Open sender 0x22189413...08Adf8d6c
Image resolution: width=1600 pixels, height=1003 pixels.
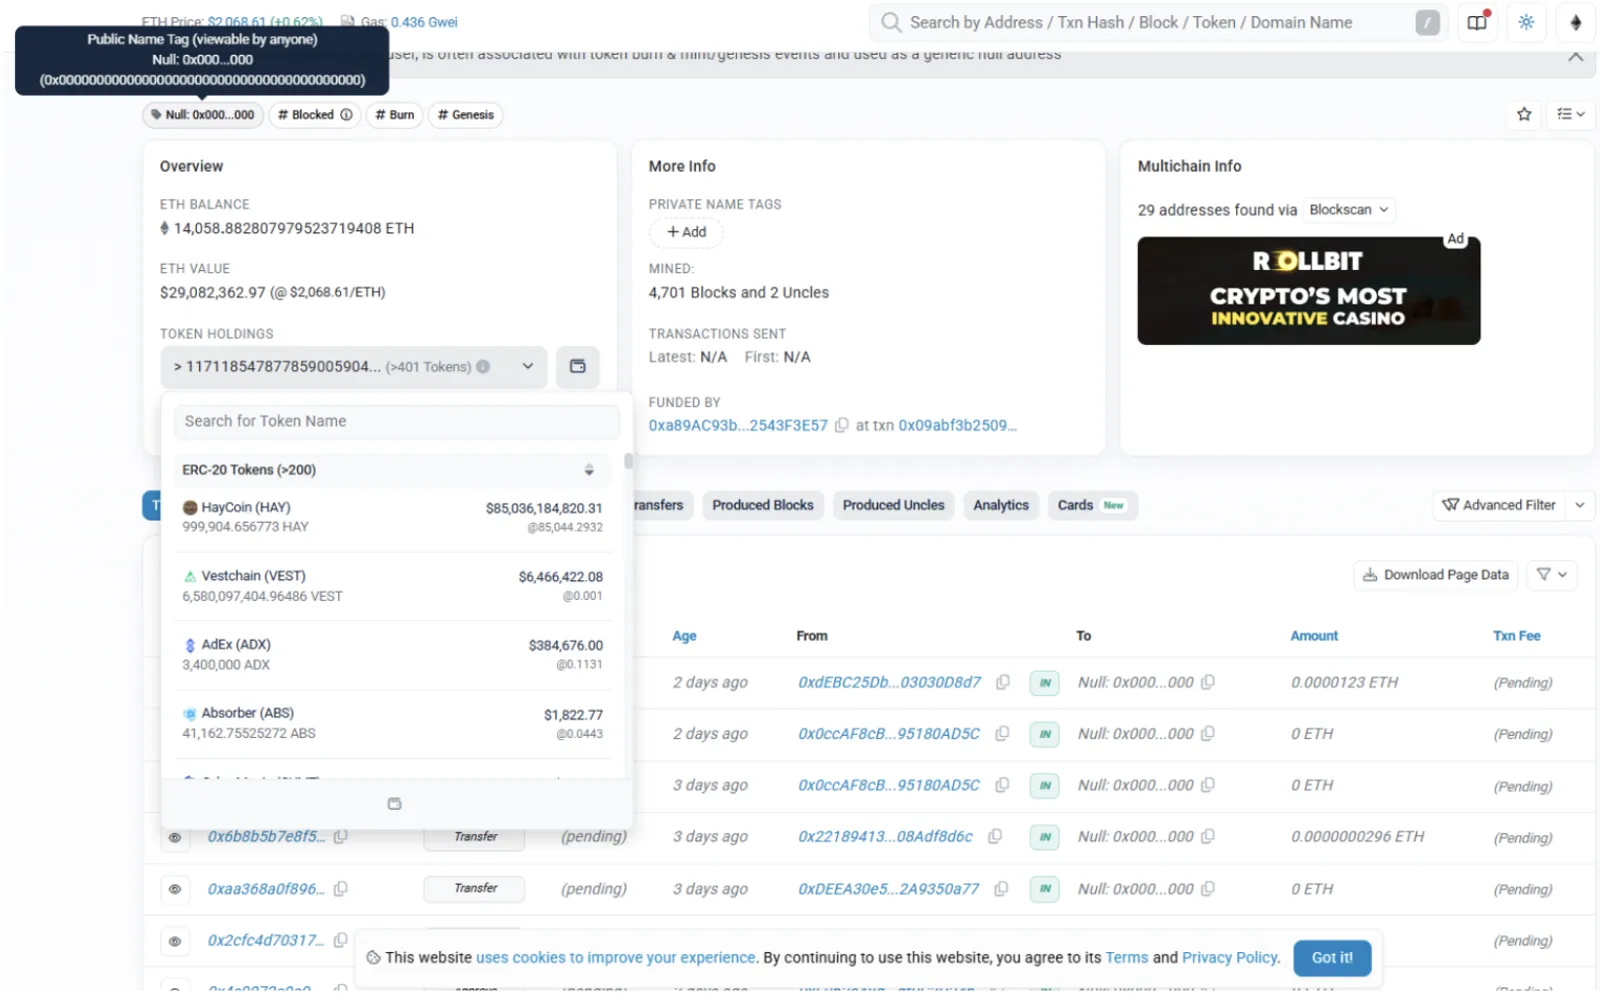click(885, 838)
